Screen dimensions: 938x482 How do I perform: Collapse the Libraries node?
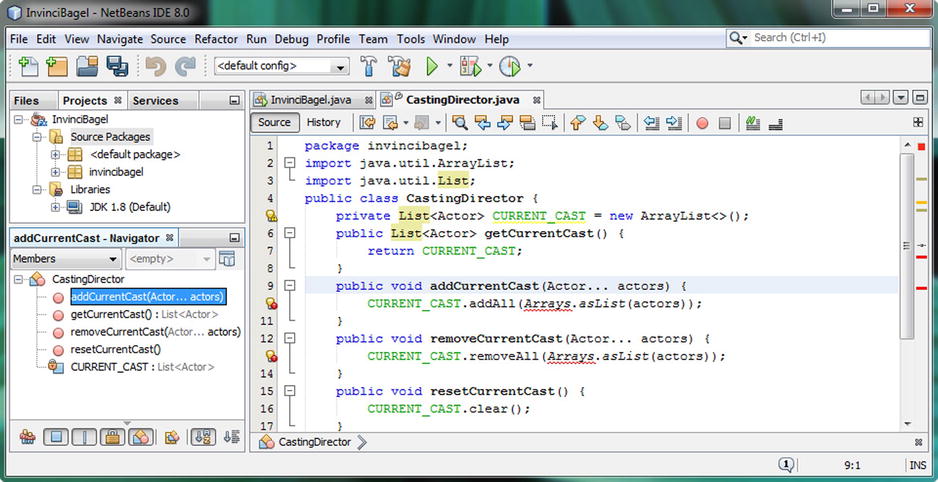(x=36, y=190)
